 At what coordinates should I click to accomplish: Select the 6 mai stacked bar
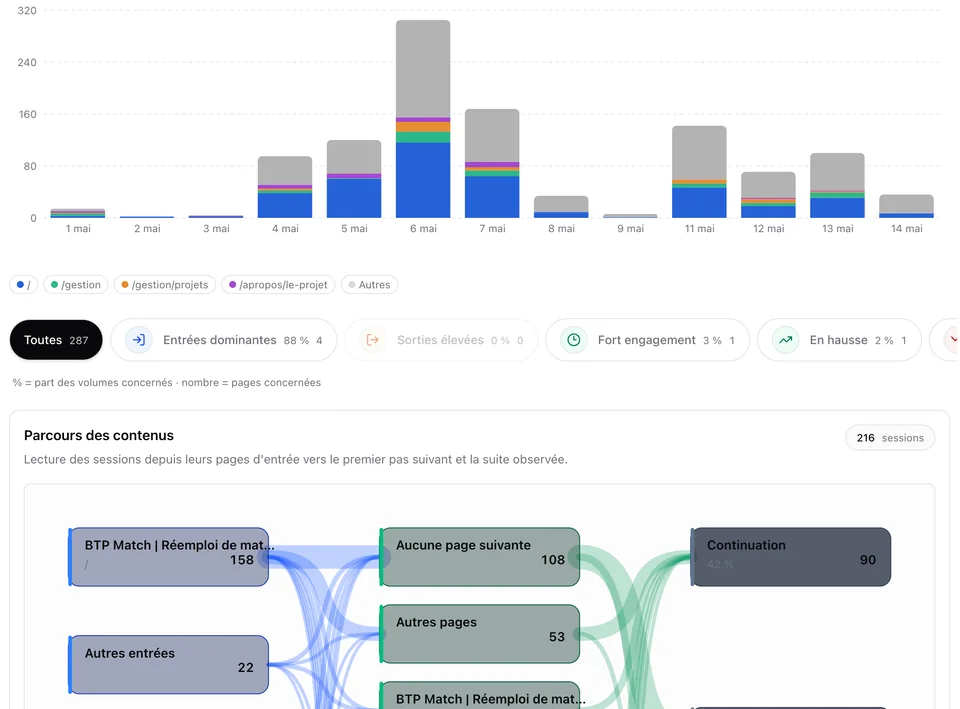click(423, 119)
